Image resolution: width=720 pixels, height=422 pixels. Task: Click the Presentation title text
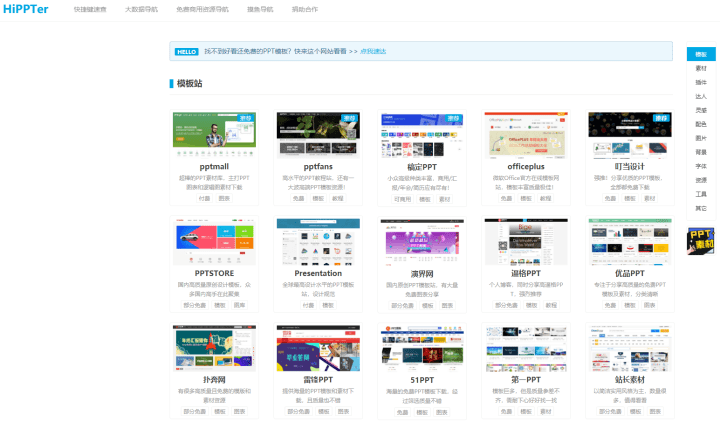318,273
